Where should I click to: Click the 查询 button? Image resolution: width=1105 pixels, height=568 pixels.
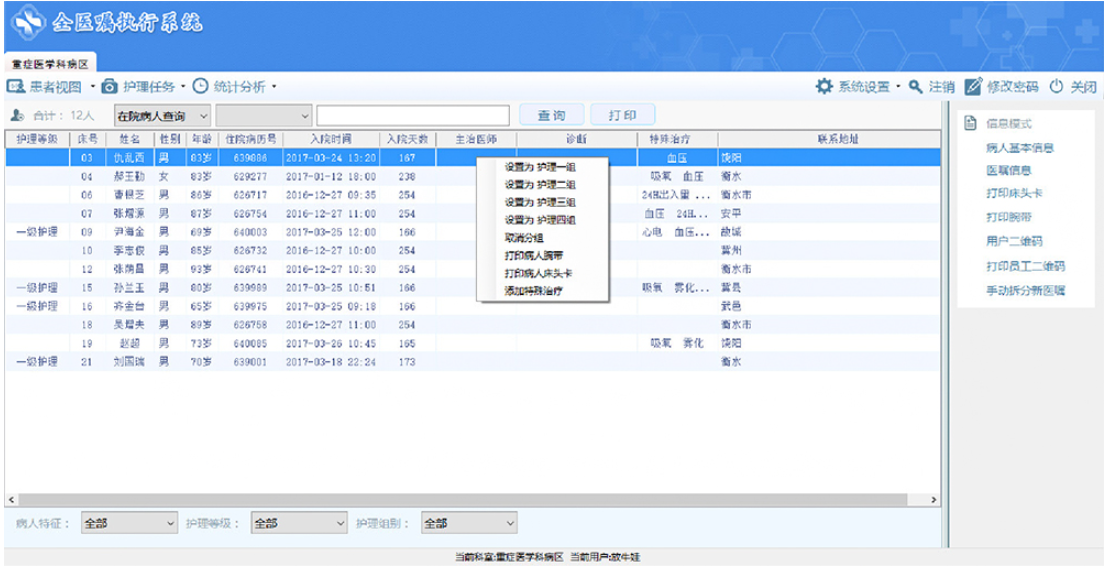click(552, 116)
